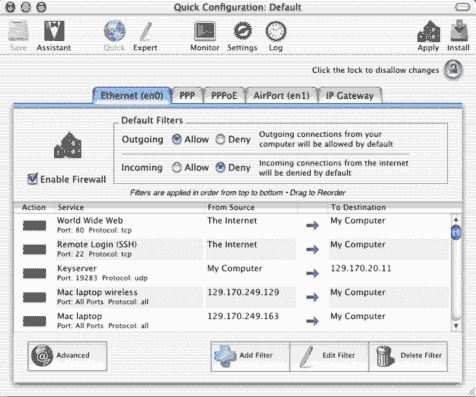Click the arrow in the World Wide Web row
This screenshot has width=476, height=397.
tap(313, 226)
